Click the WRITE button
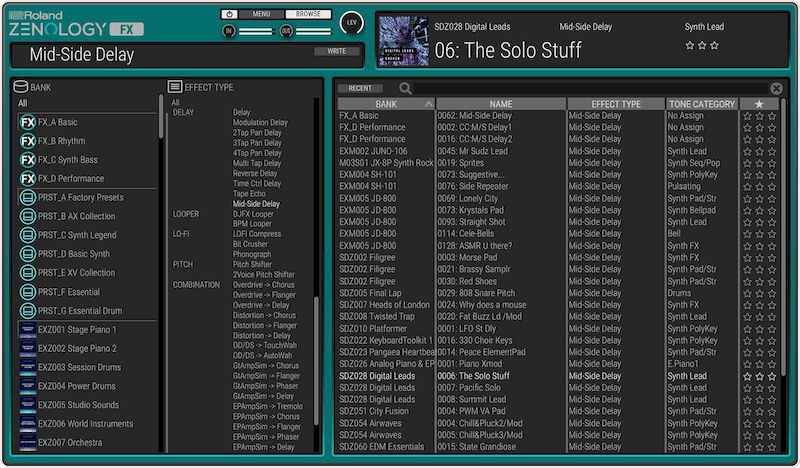Viewport: 800px width, 468px height. [337, 51]
